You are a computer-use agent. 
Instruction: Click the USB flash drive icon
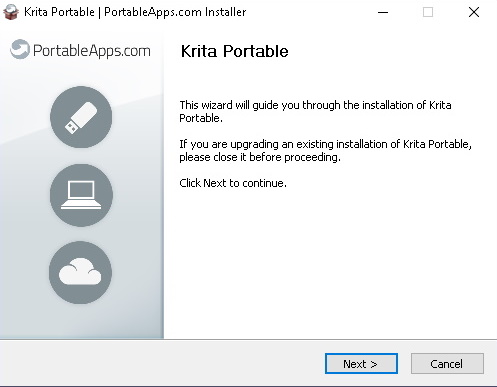point(81,117)
